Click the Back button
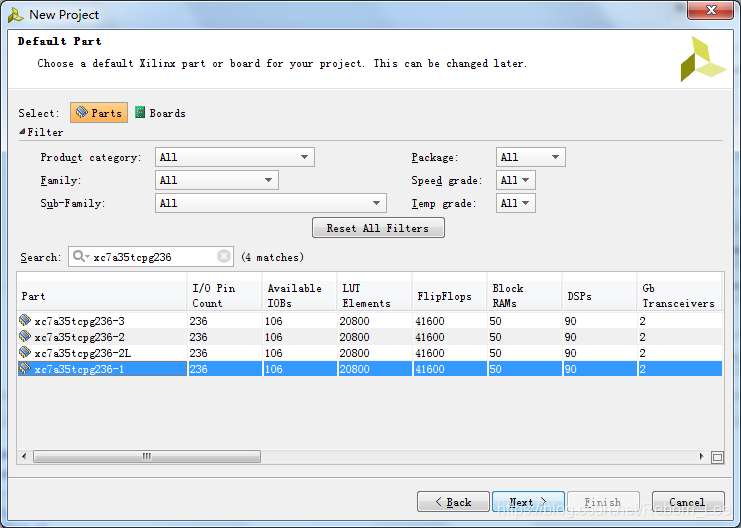Screen dimensions: 741x528 453,502
